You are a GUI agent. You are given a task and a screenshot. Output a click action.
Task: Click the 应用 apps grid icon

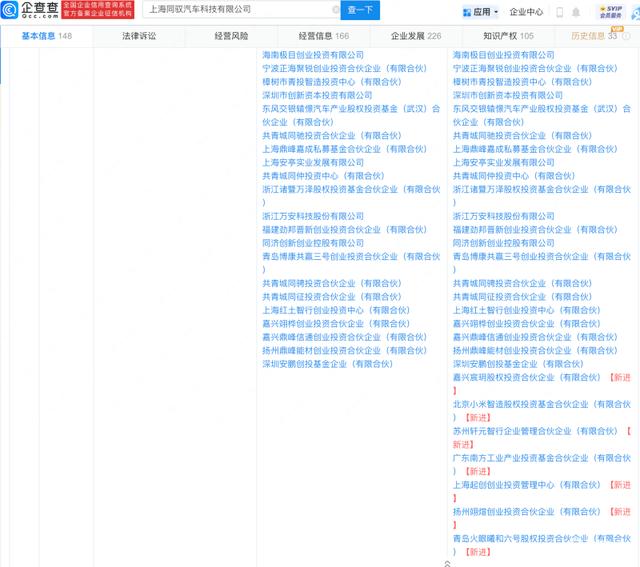click(x=467, y=12)
